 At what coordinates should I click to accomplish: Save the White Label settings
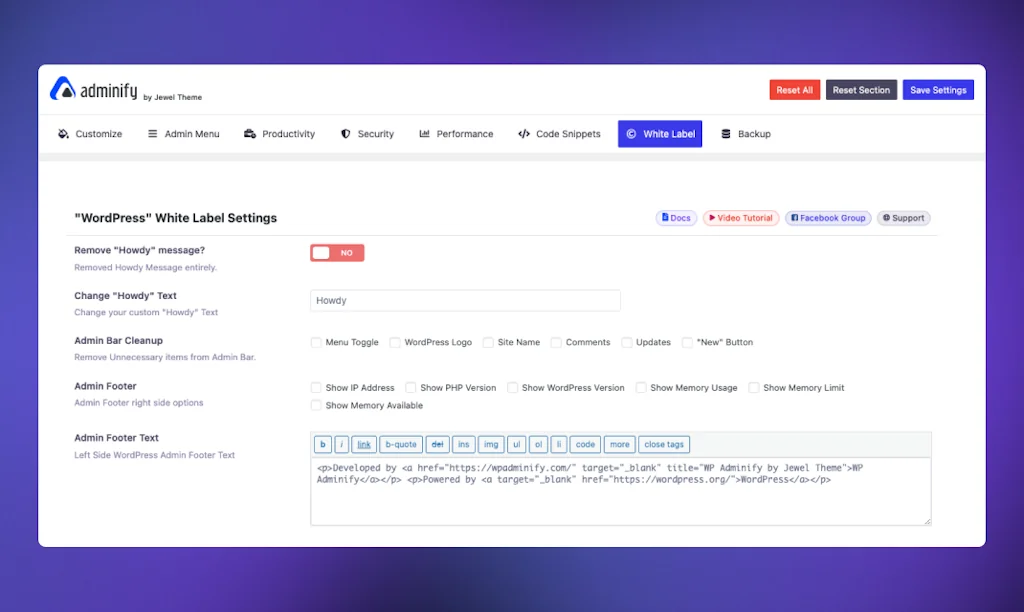(938, 89)
